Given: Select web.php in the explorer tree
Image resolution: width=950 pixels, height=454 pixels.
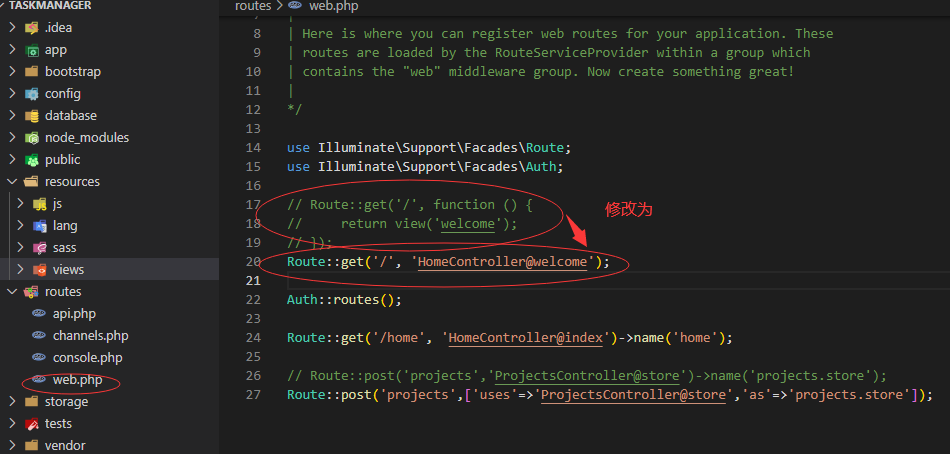Looking at the screenshot, I should 77,380.
